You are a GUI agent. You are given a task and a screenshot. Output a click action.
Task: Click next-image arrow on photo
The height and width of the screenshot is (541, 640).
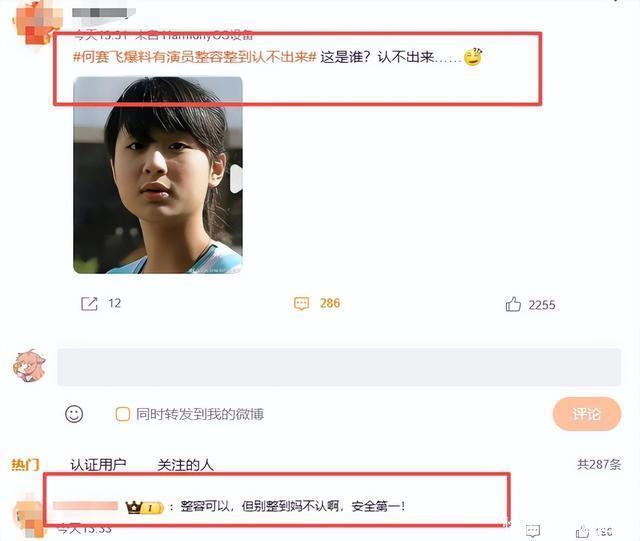point(236,178)
